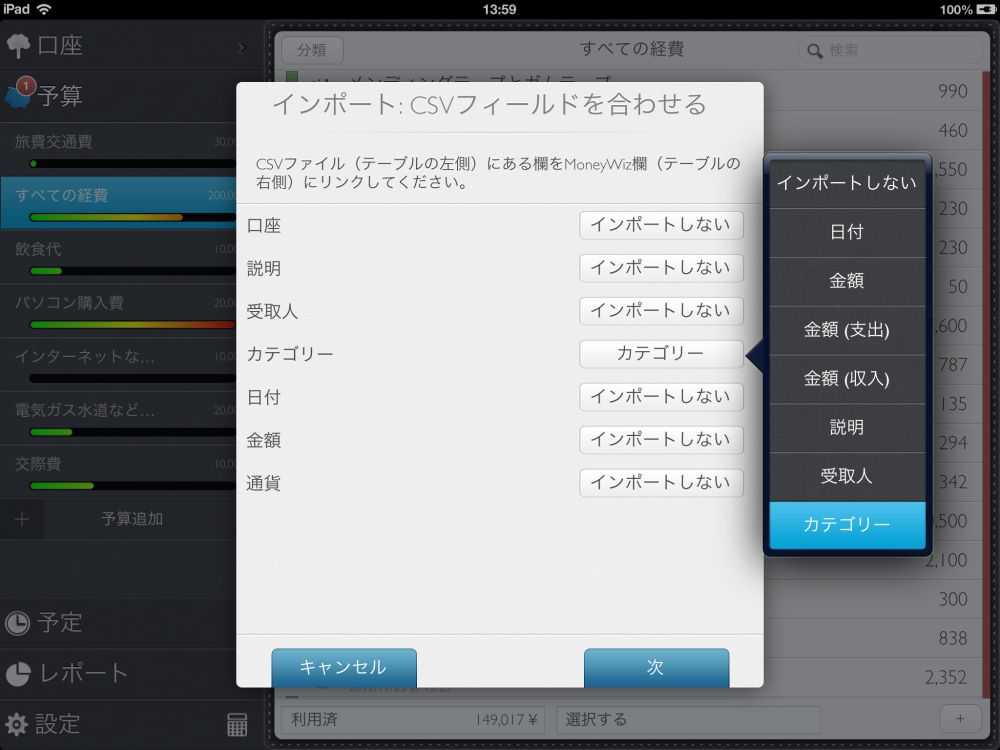
Task: Click the 分類 button
Action: coord(312,50)
